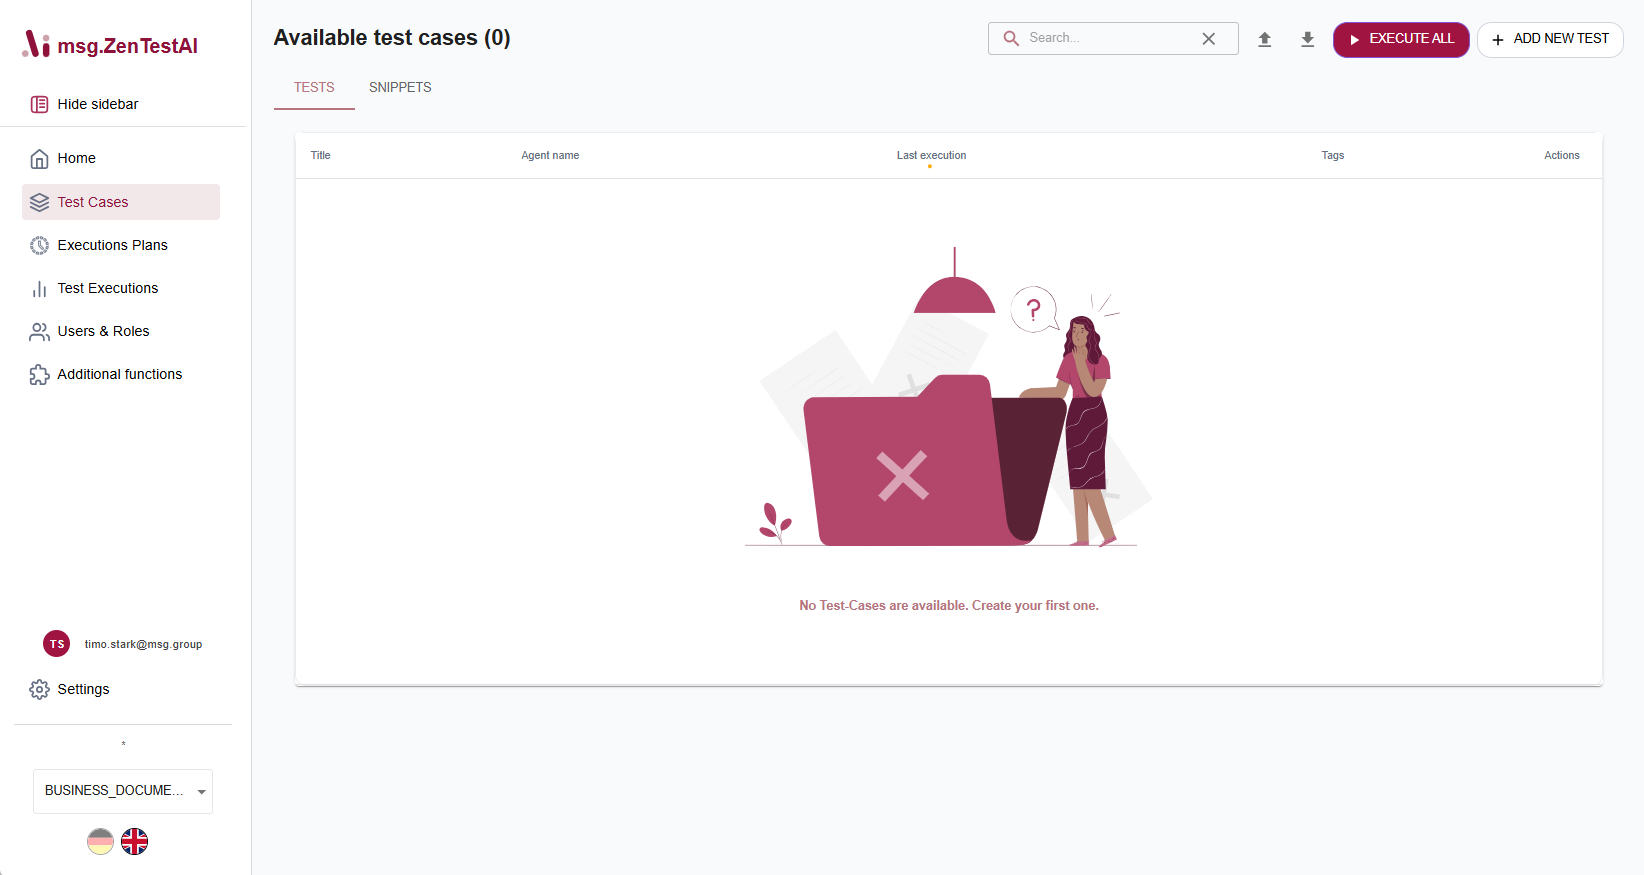Click the No Test-Cases available message
This screenshot has width=1644, height=875.
coord(949,606)
